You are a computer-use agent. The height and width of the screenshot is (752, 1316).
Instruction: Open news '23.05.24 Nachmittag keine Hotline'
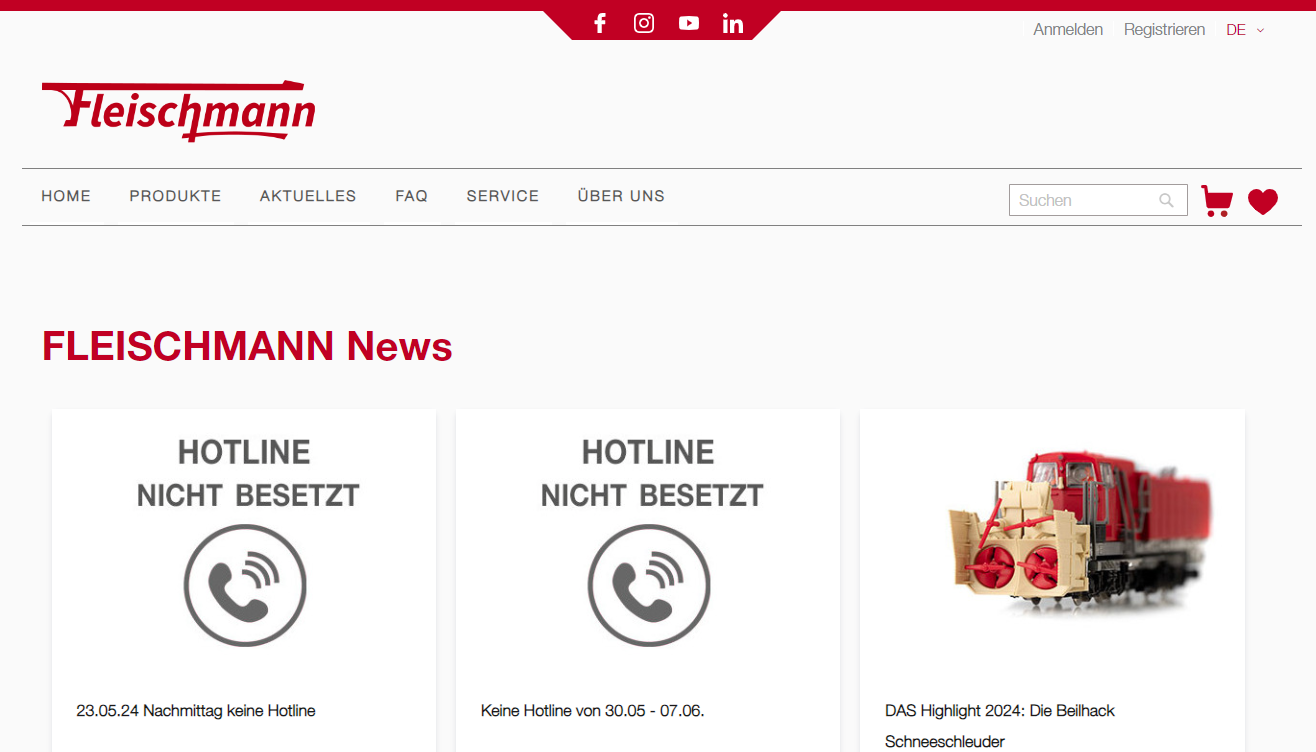tap(196, 711)
